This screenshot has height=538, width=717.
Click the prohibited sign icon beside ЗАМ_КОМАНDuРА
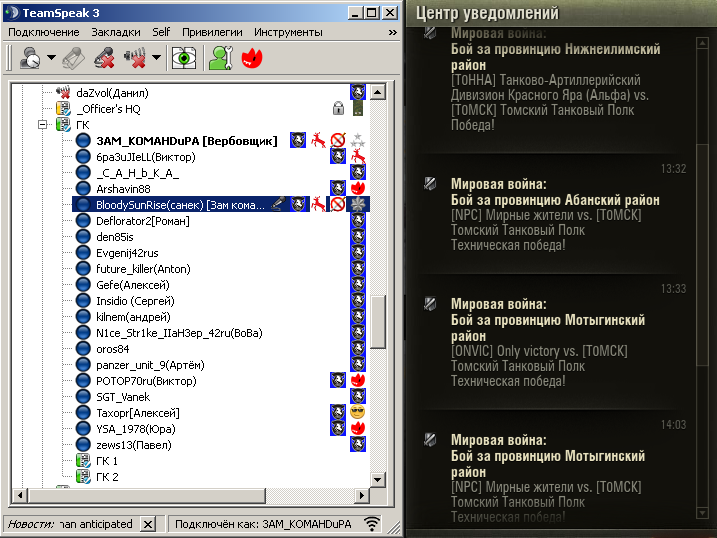pos(338,140)
